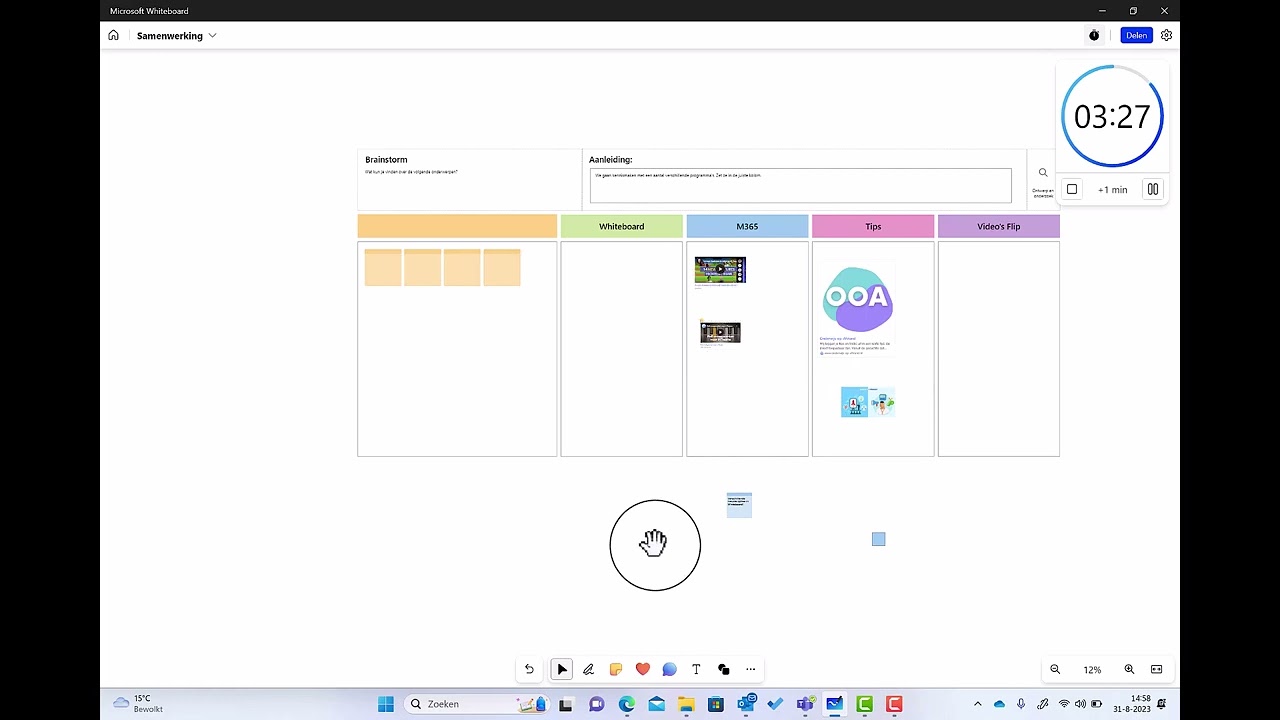Zoom out of the whiteboard canvas
This screenshot has height=720, width=1280.
tap(1055, 670)
